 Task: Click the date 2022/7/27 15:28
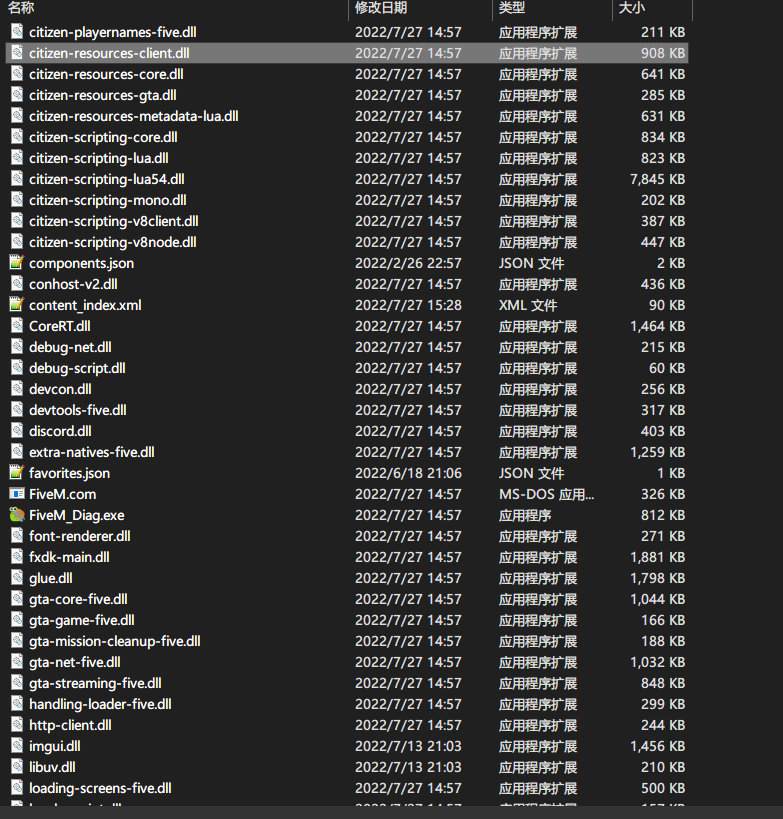point(408,305)
